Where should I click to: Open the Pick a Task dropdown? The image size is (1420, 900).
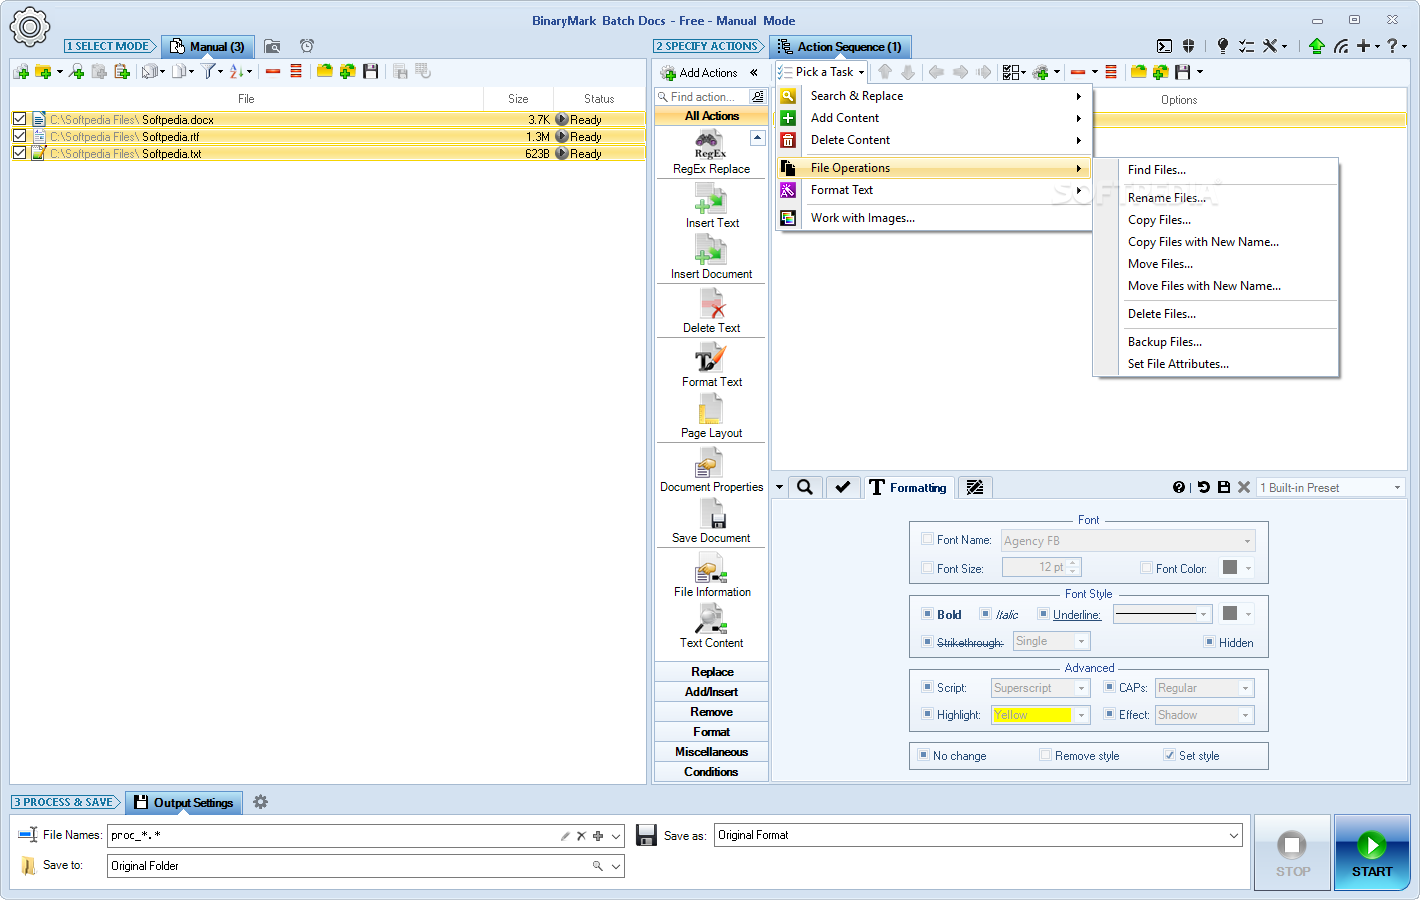click(821, 72)
